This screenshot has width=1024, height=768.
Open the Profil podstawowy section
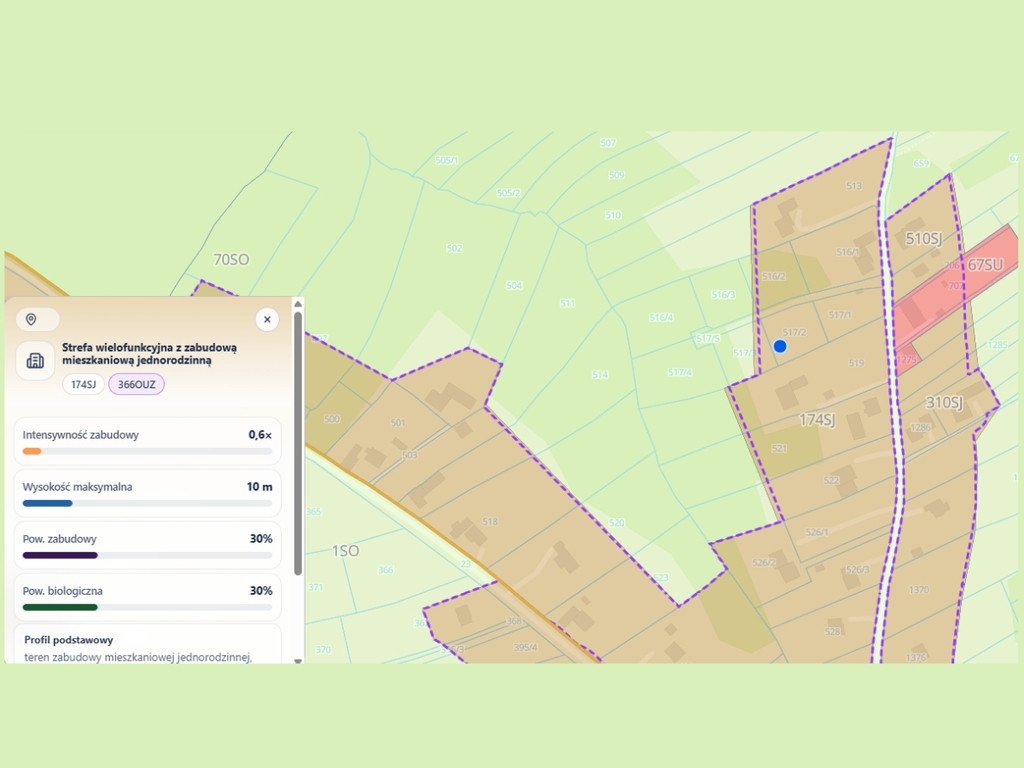[x=69, y=640]
